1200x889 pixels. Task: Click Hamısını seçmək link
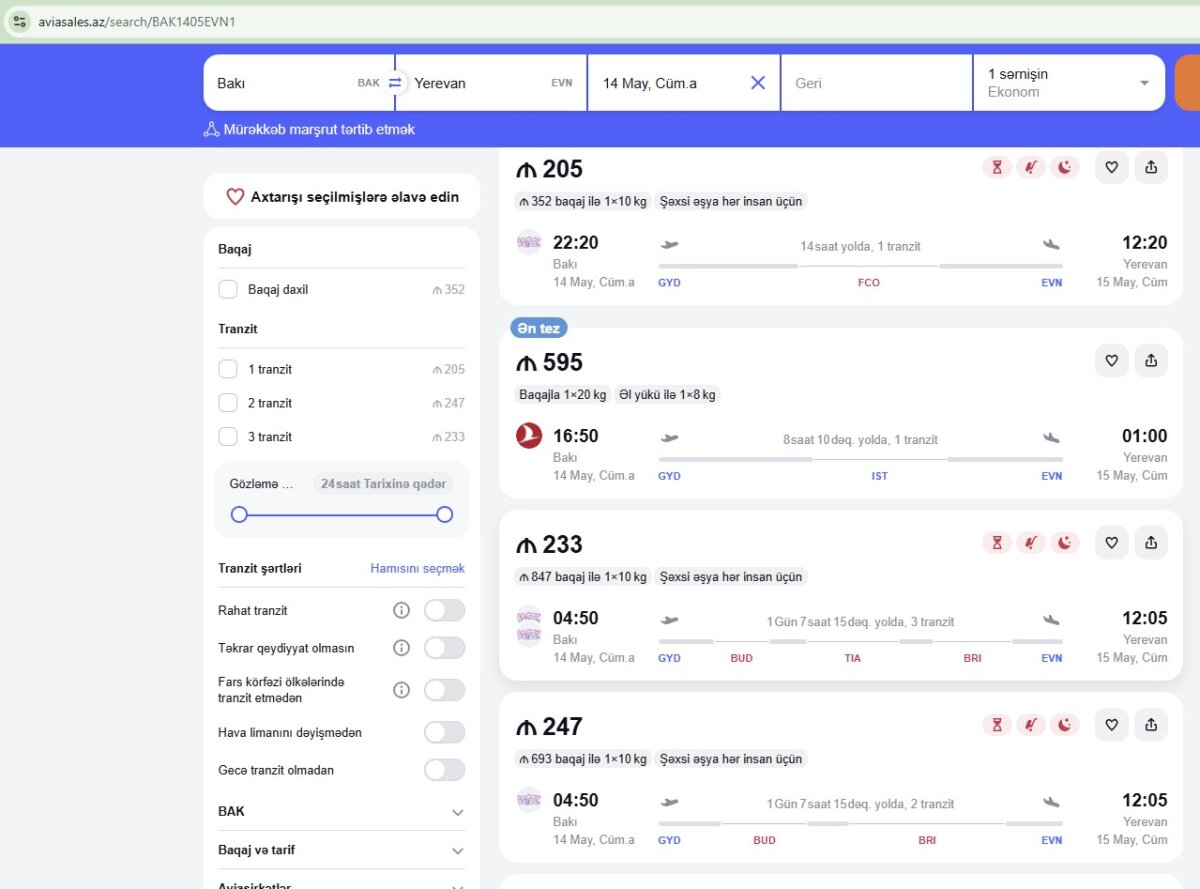pos(417,568)
